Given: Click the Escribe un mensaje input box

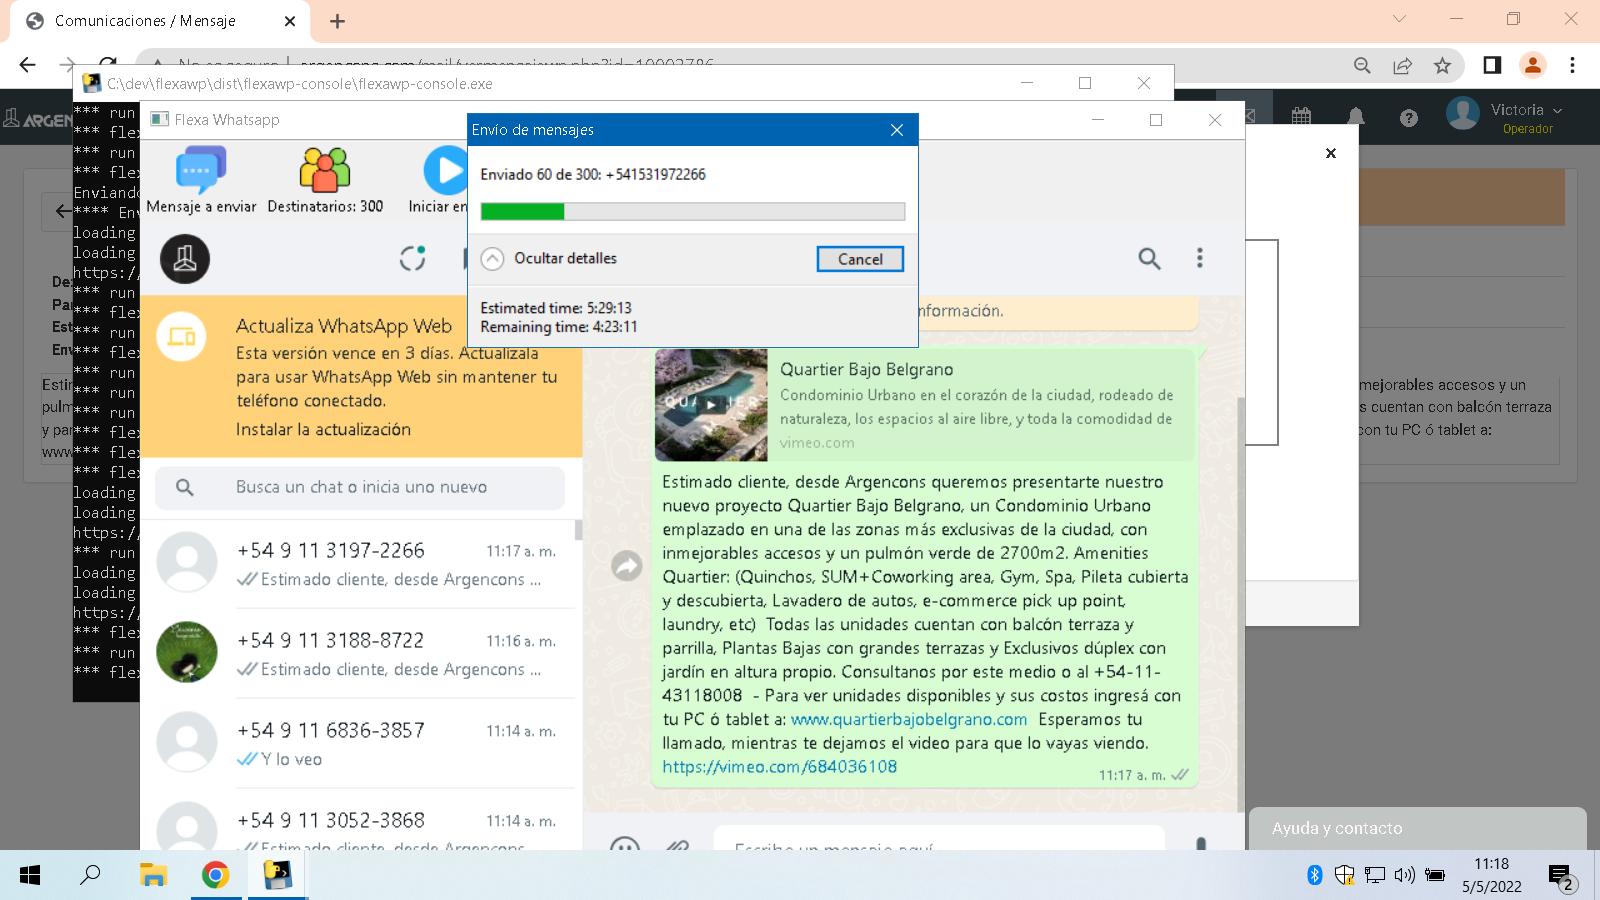Looking at the screenshot, I should [x=940, y=838].
